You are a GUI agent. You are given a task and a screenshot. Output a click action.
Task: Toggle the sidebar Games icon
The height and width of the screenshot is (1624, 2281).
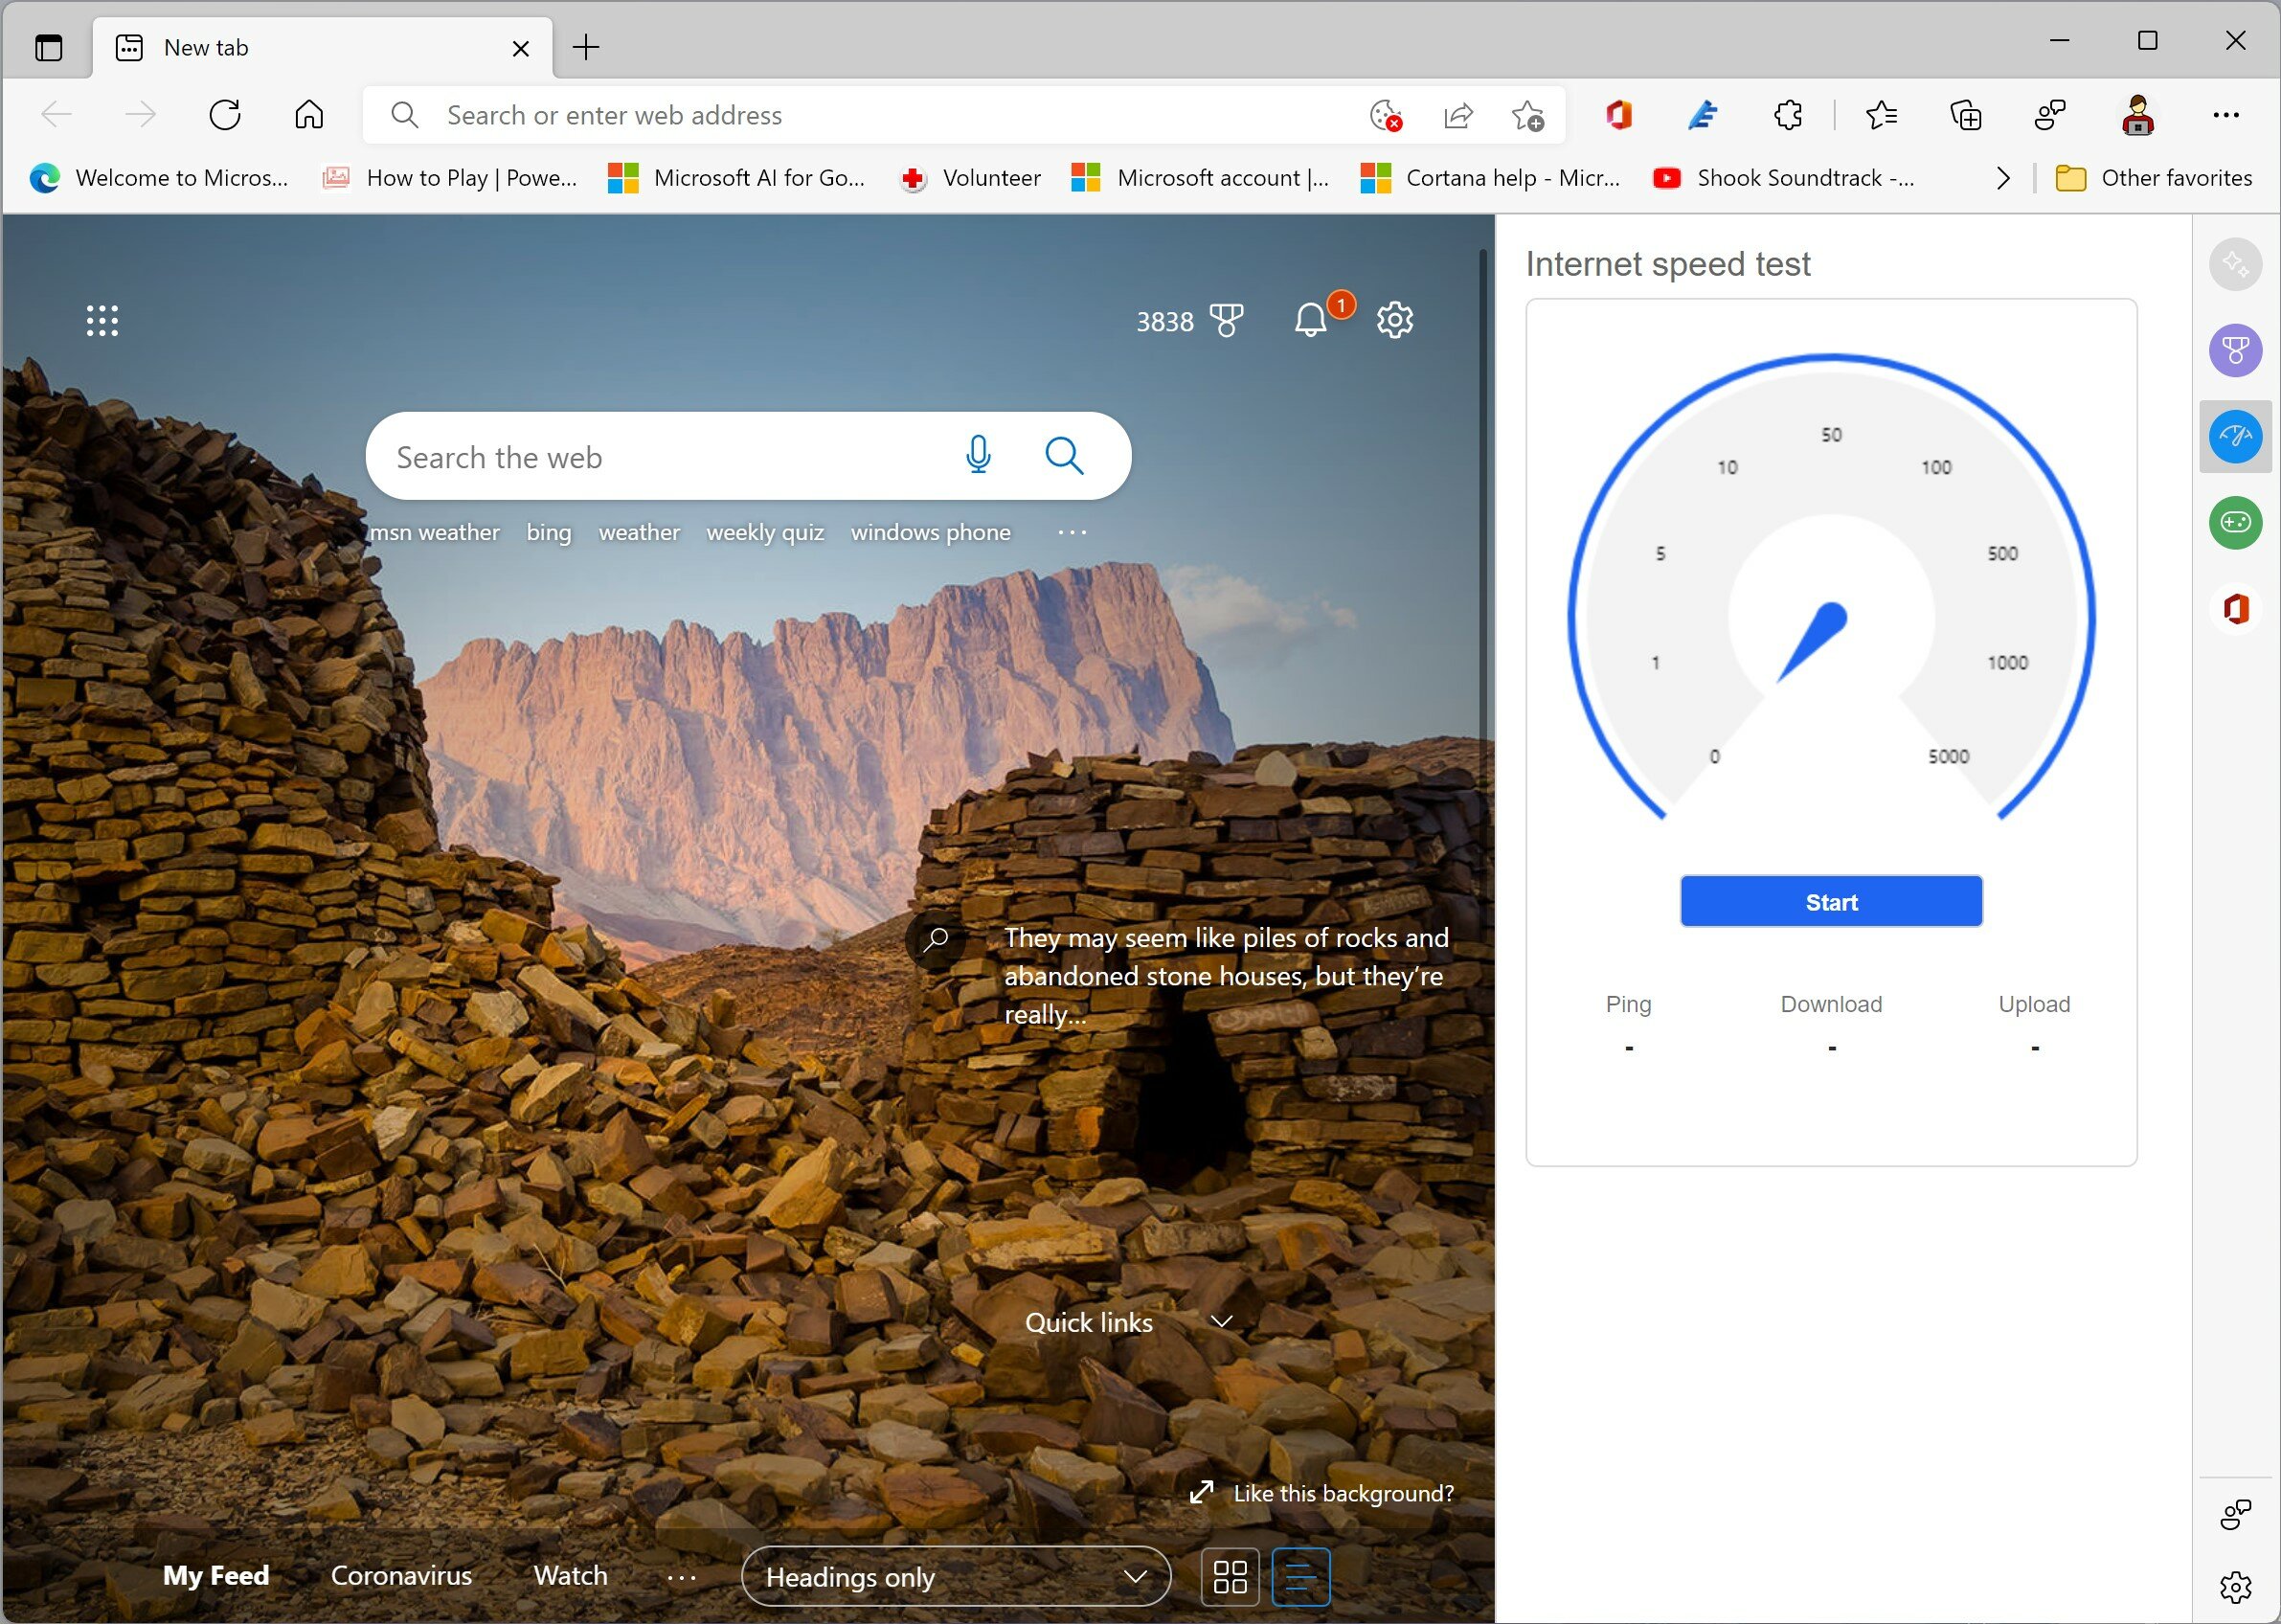coord(2233,522)
